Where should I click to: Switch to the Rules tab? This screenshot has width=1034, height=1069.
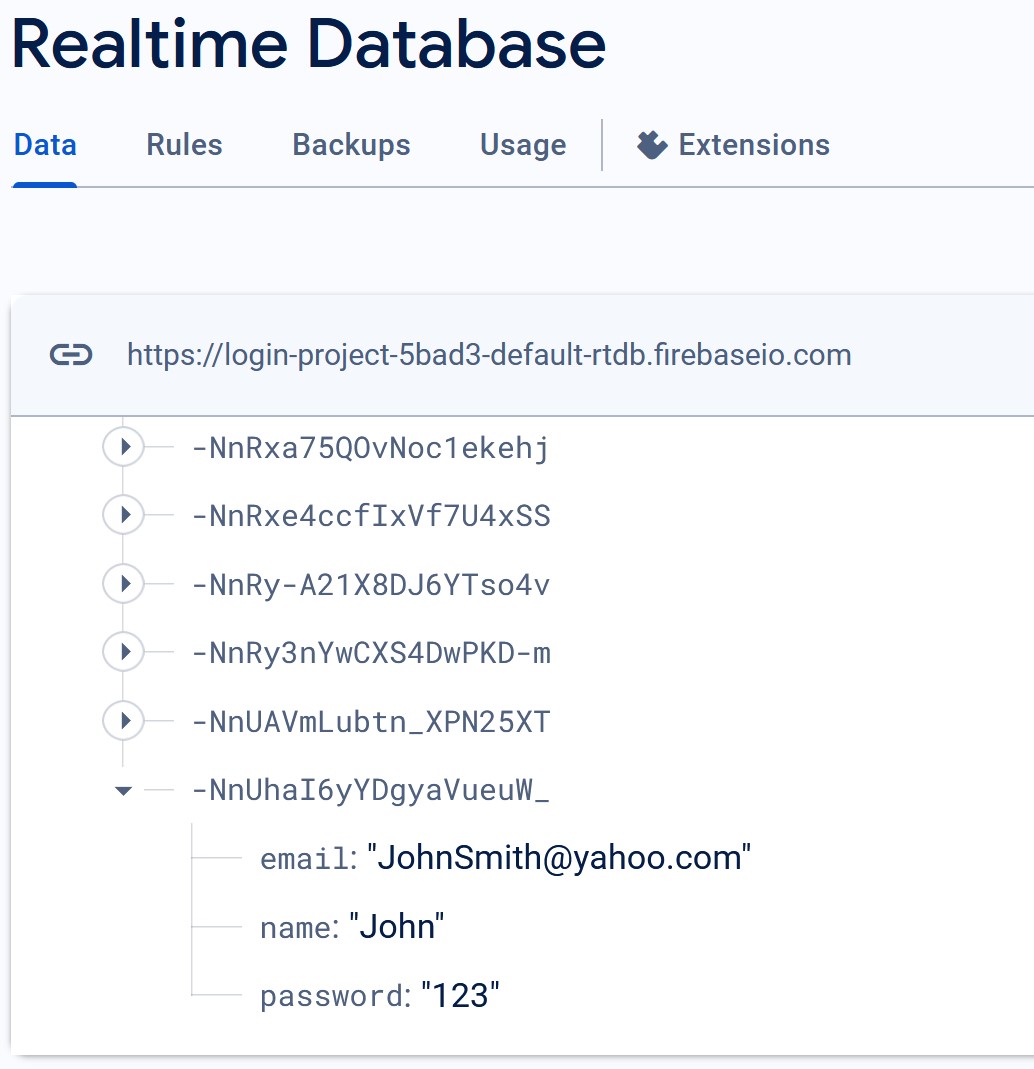[x=185, y=145]
